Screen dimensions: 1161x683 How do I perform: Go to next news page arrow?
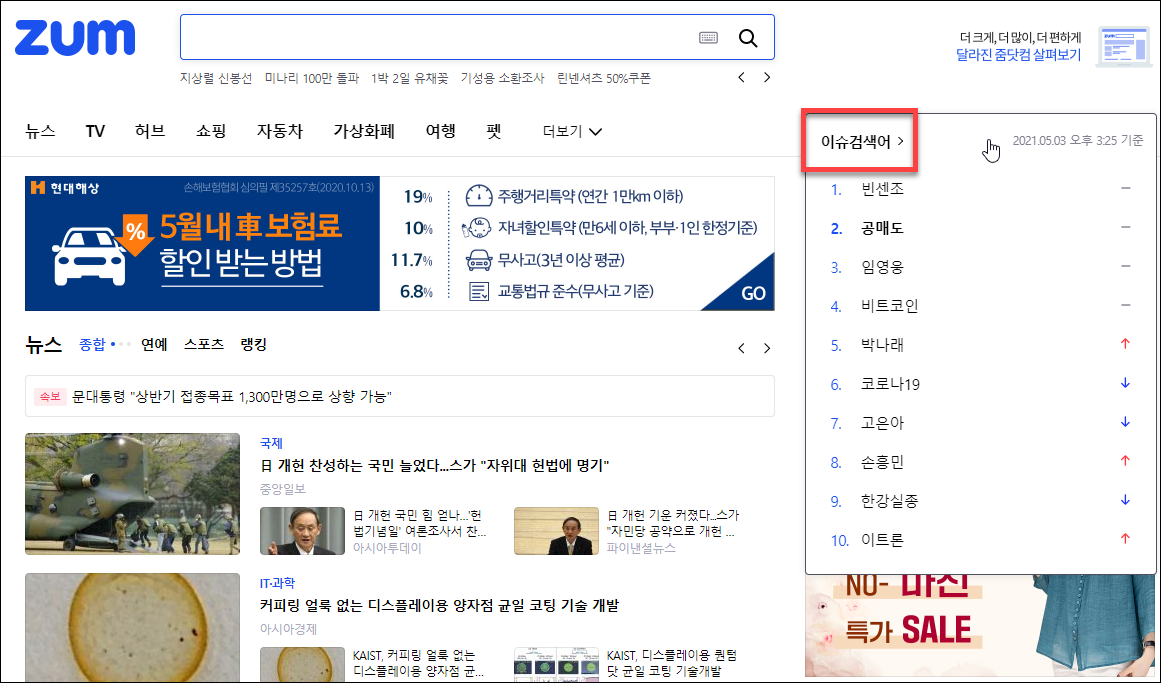point(767,348)
